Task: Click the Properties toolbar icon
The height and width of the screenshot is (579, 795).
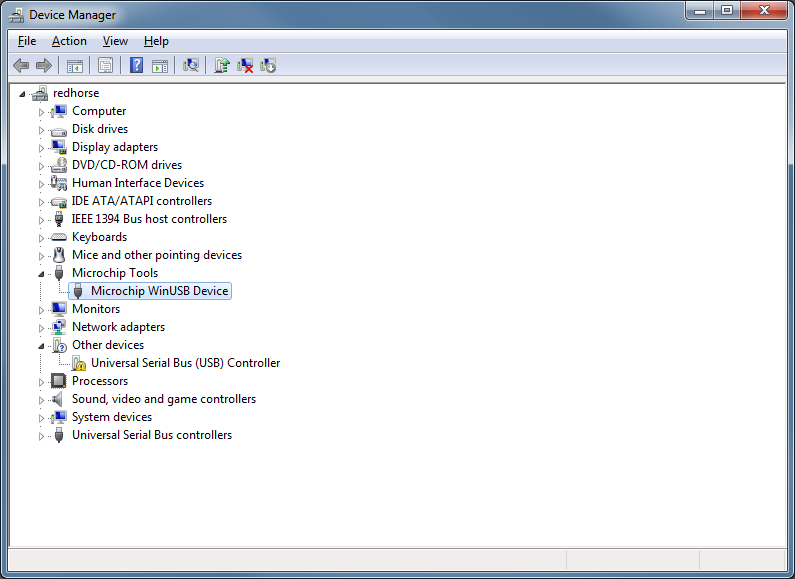Action: pyautogui.click(x=105, y=66)
